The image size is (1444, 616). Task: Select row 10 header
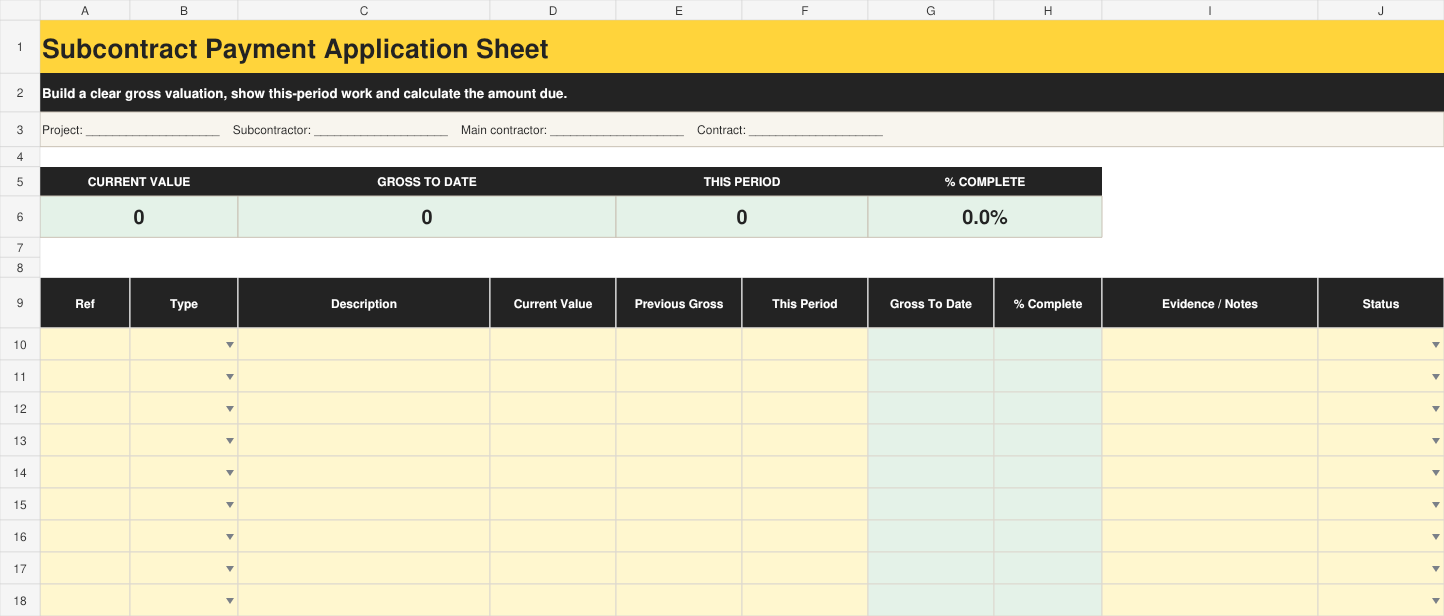pos(20,344)
